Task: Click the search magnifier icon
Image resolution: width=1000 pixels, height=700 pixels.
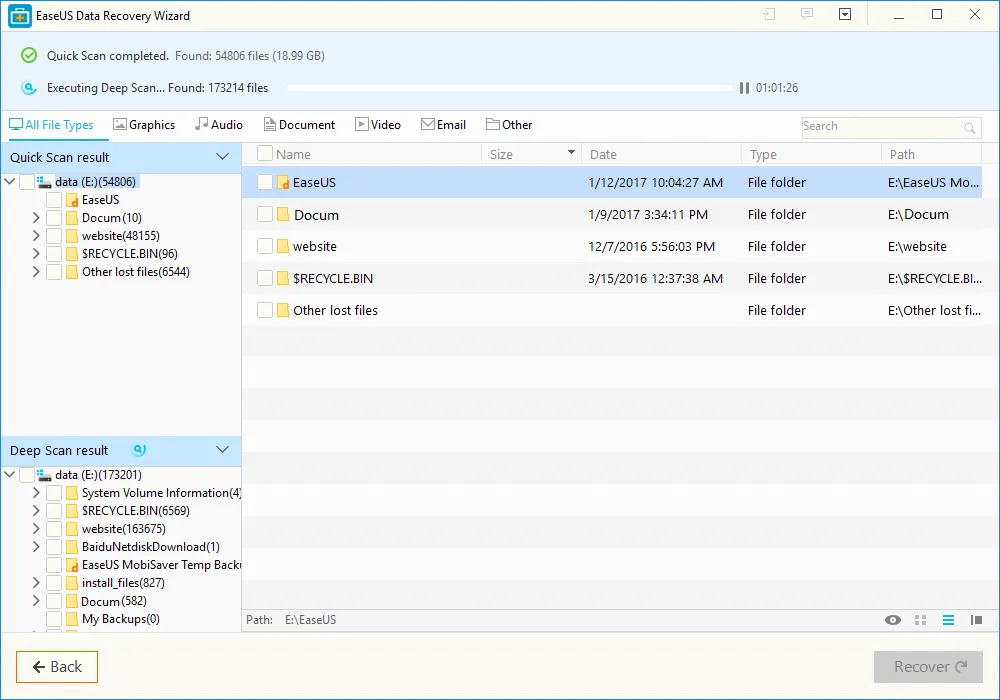Action: [x=969, y=128]
